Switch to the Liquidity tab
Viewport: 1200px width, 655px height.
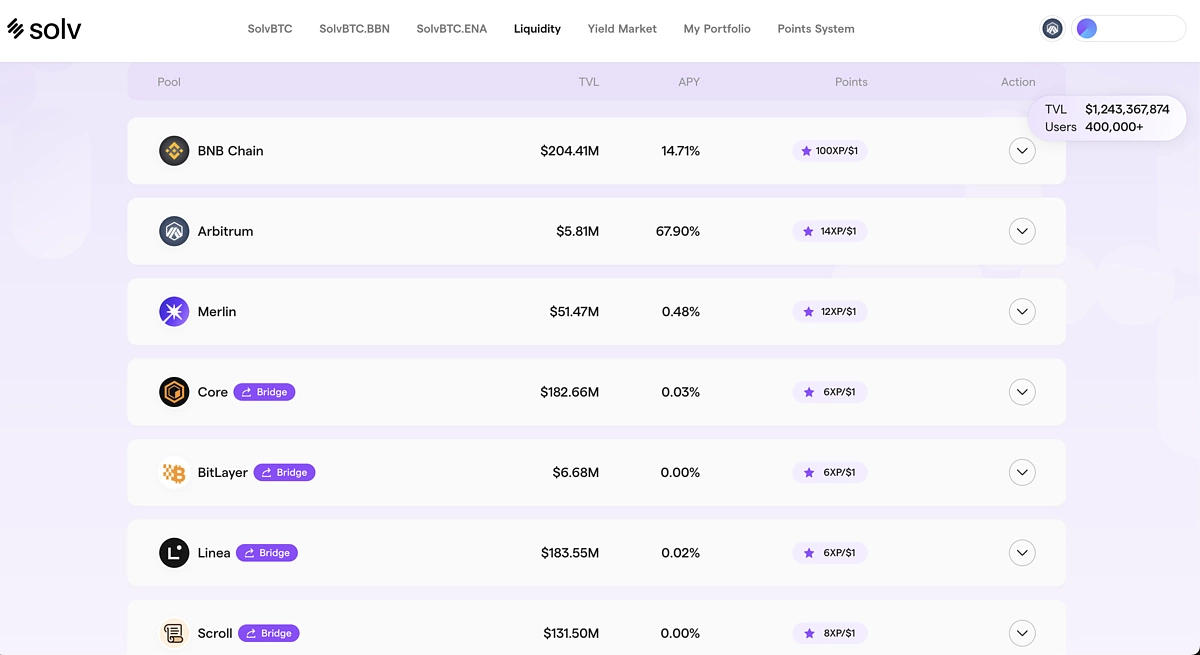click(537, 29)
